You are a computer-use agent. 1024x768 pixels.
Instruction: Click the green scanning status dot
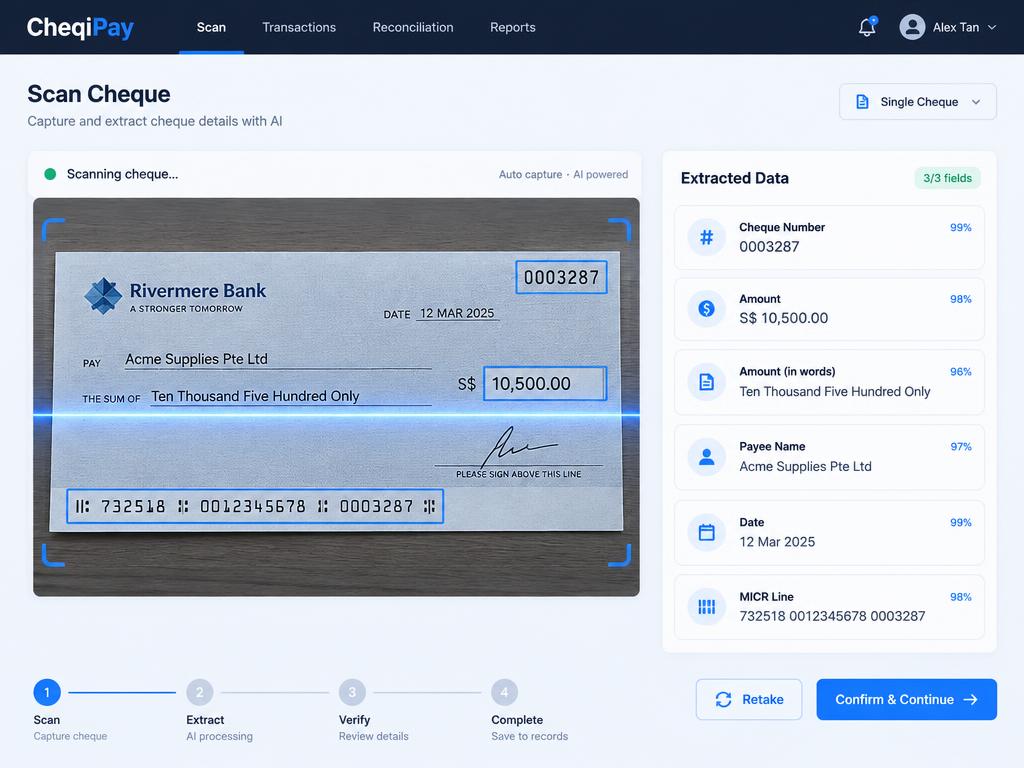[50, 174]
